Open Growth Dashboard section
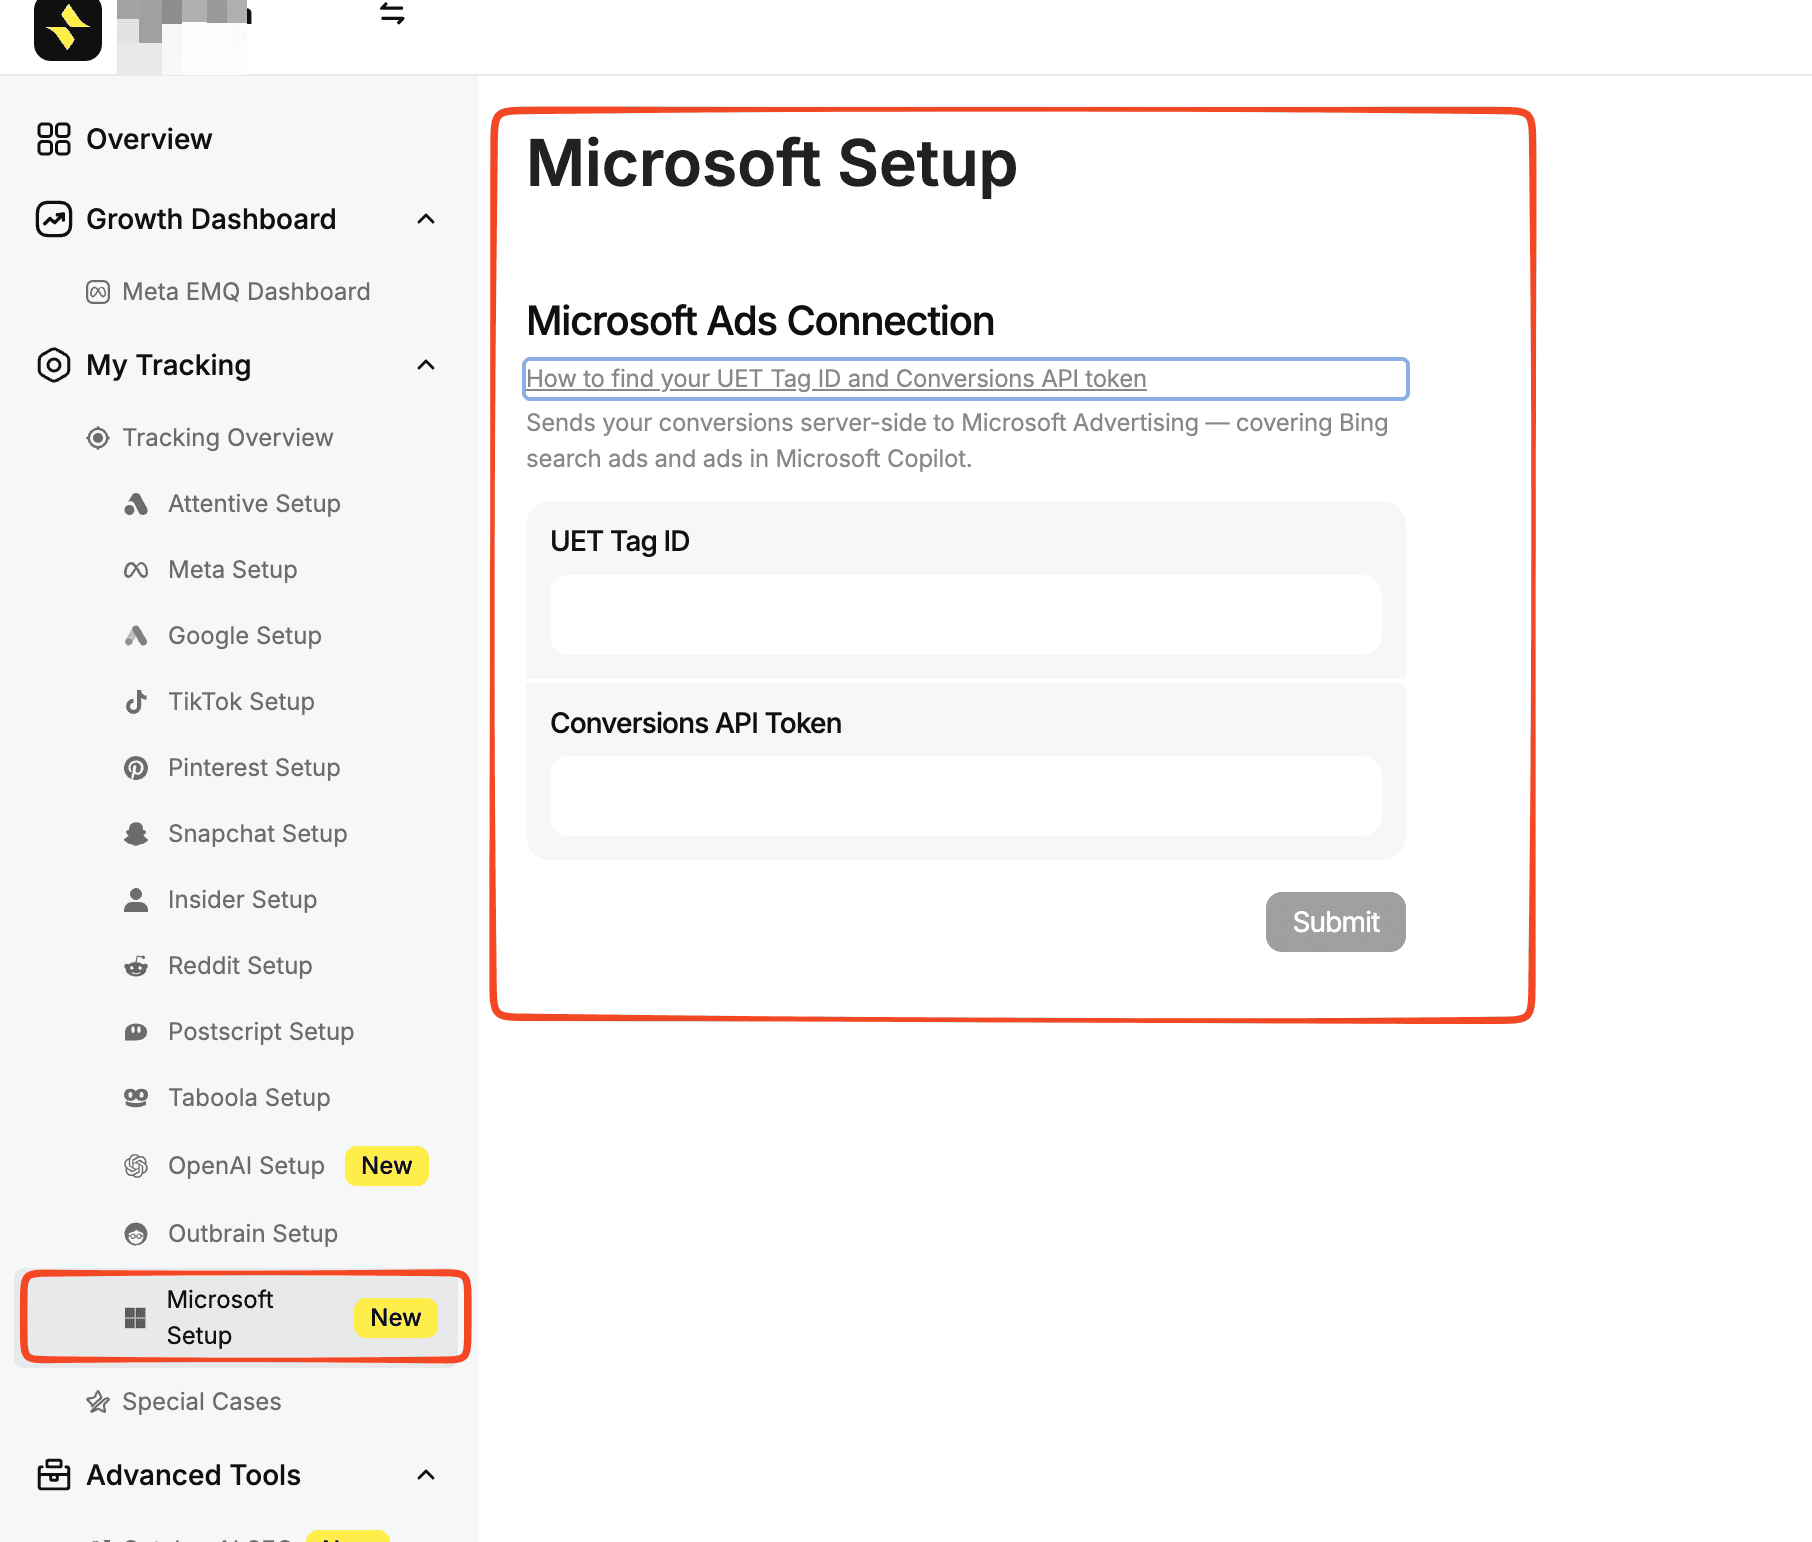Image resolution: width=1812 pixels, height=1542 pixels. tap(211, 219)
